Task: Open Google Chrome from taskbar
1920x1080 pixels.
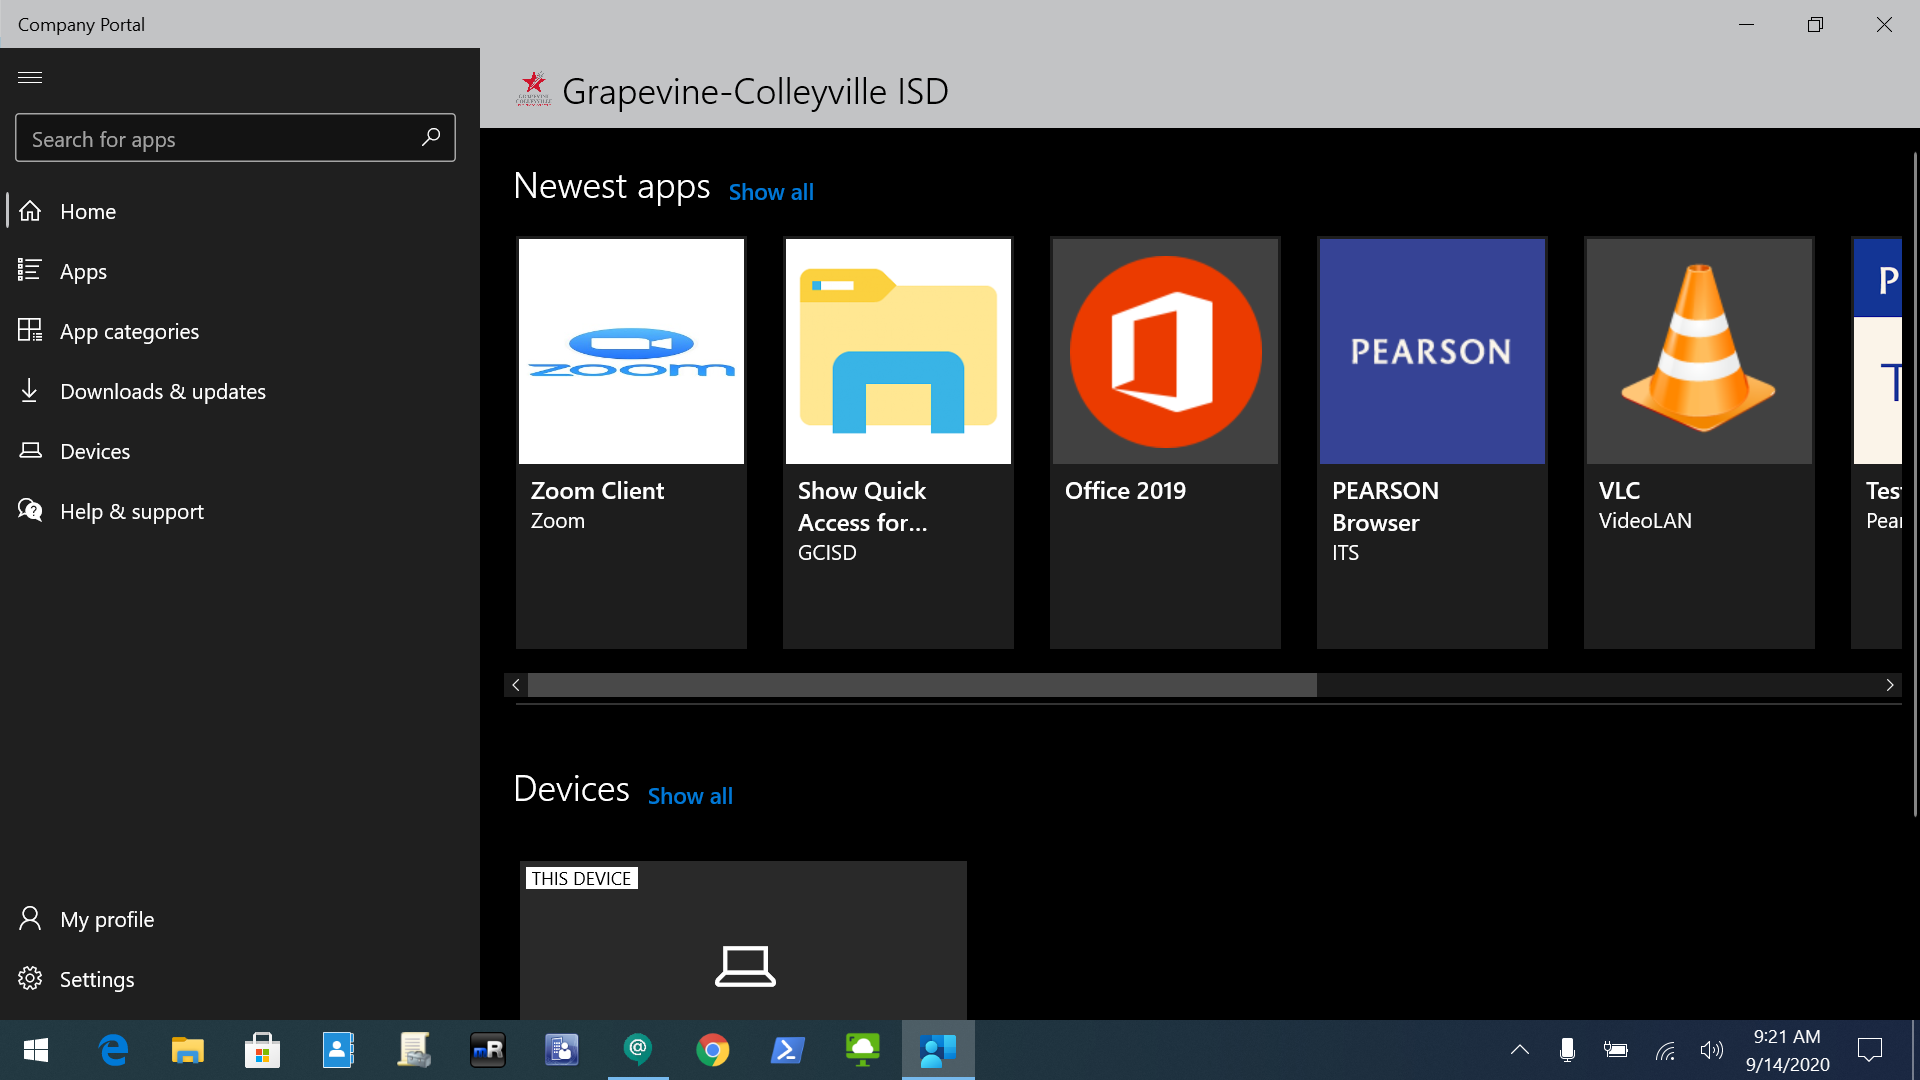Action: click(712, 1050)
